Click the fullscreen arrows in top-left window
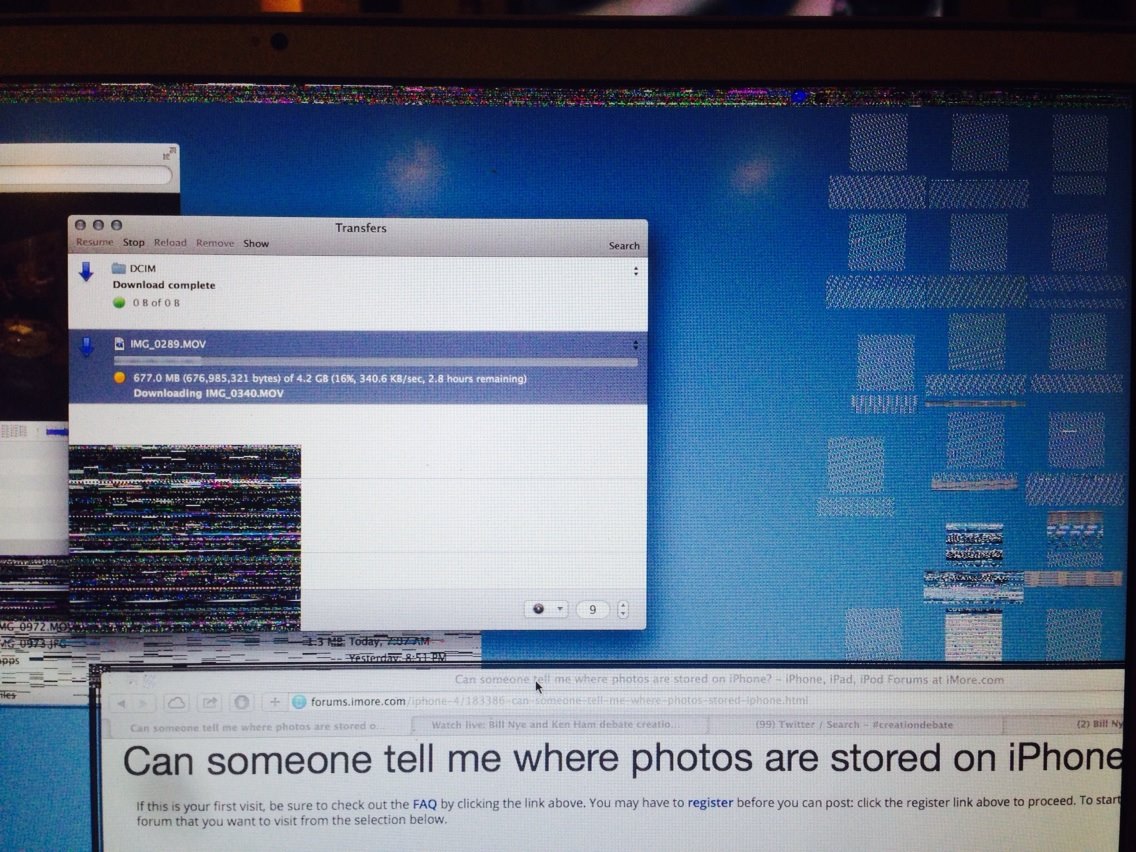The image size is (1136, 852). point(169,153)
